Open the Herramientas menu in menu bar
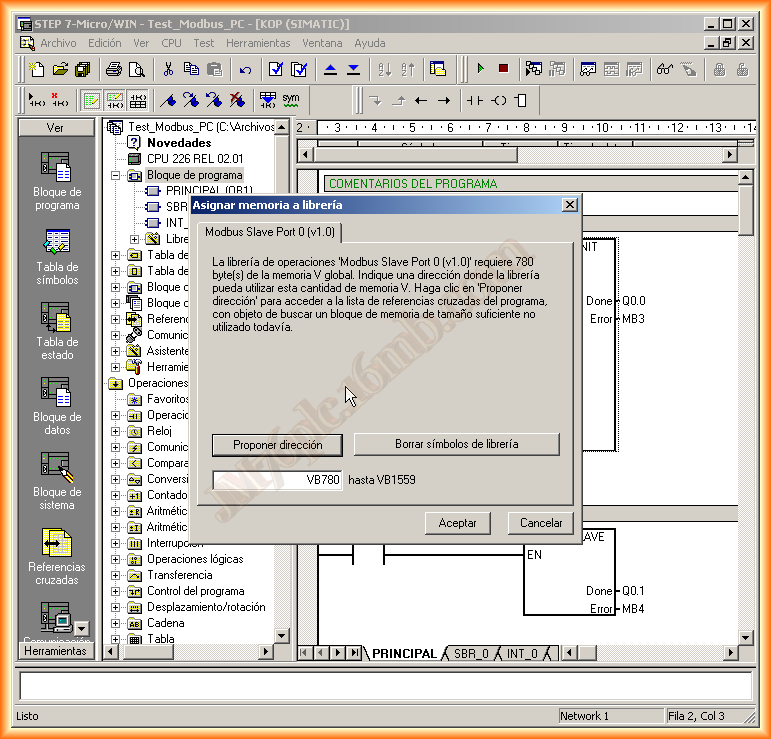The height and width of the screenshot is (739, 771). pos(258,43)
